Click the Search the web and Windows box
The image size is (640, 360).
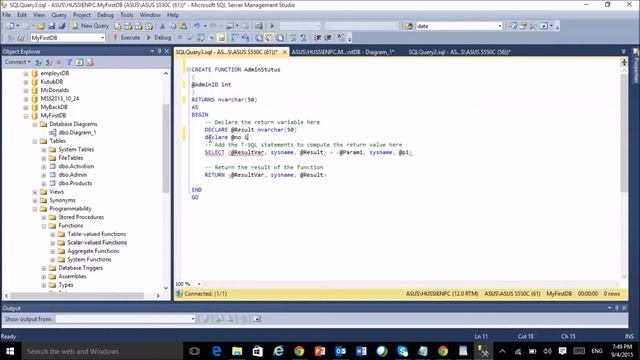(101, 351)
